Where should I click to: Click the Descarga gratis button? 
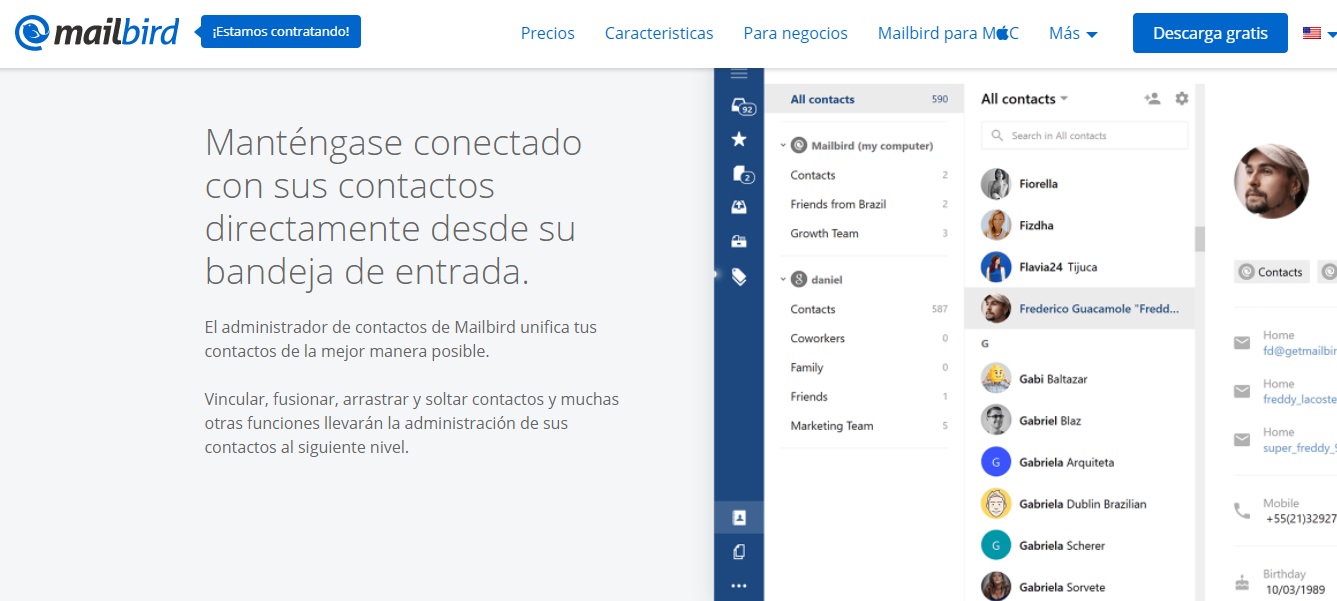point(1210,33)
